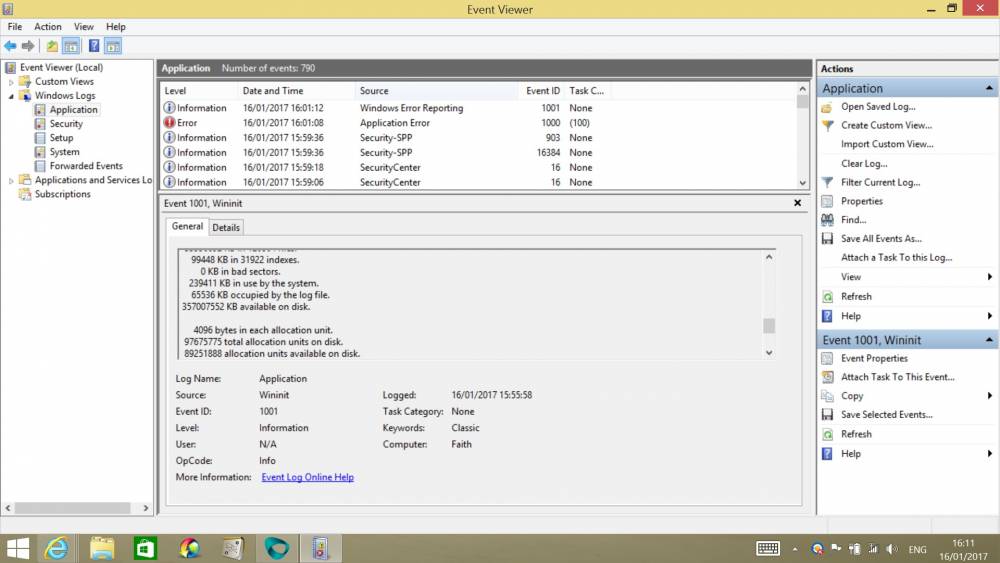The height and width of the screenshot is (563, 1000).
Task: Click the Open Saved Log icon
Action: [827, 107]
